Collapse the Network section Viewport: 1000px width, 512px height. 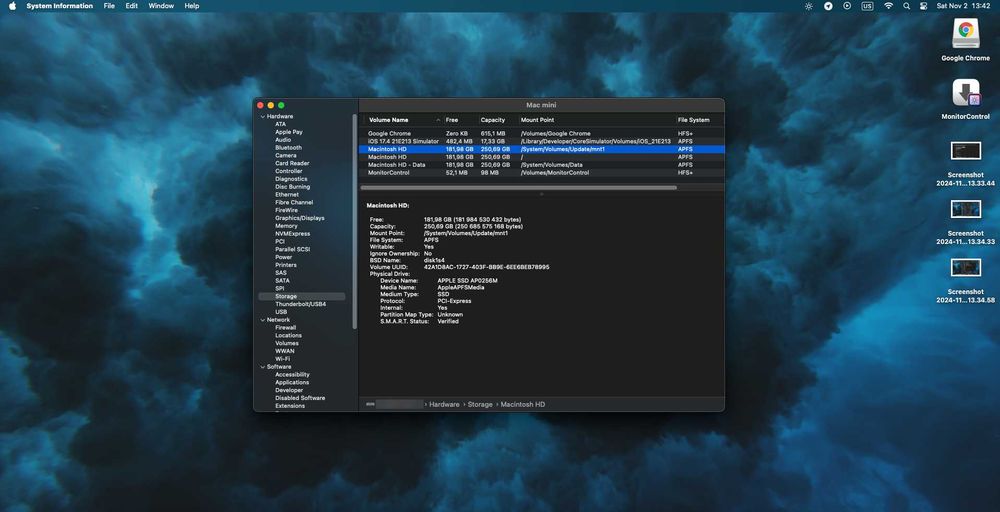tap(262, 320)
